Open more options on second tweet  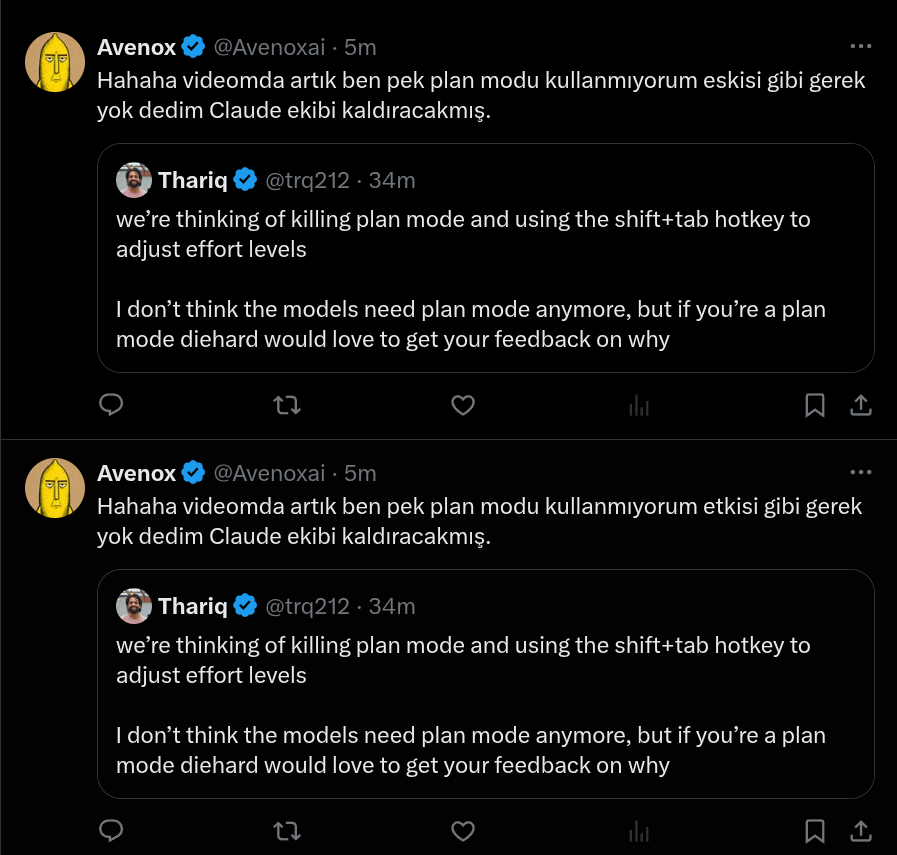pyautogui.click(x=860, y=472)
